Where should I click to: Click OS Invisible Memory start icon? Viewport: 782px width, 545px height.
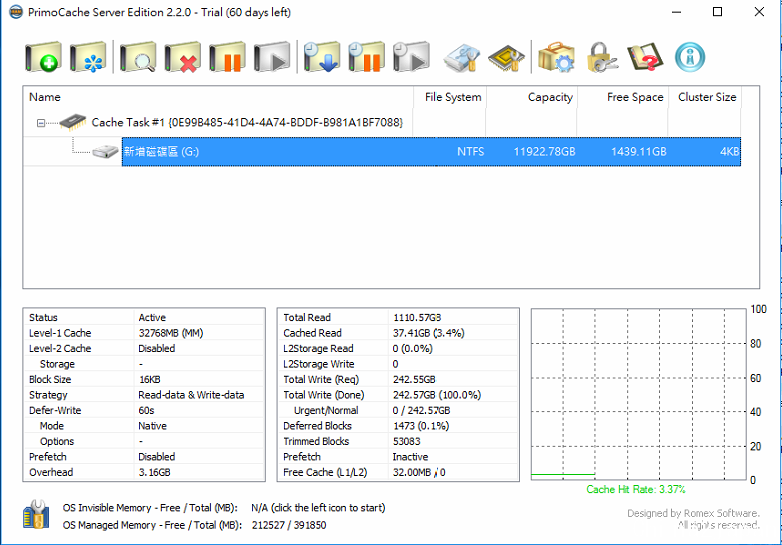pyautogui.click(x=36, y=514)
